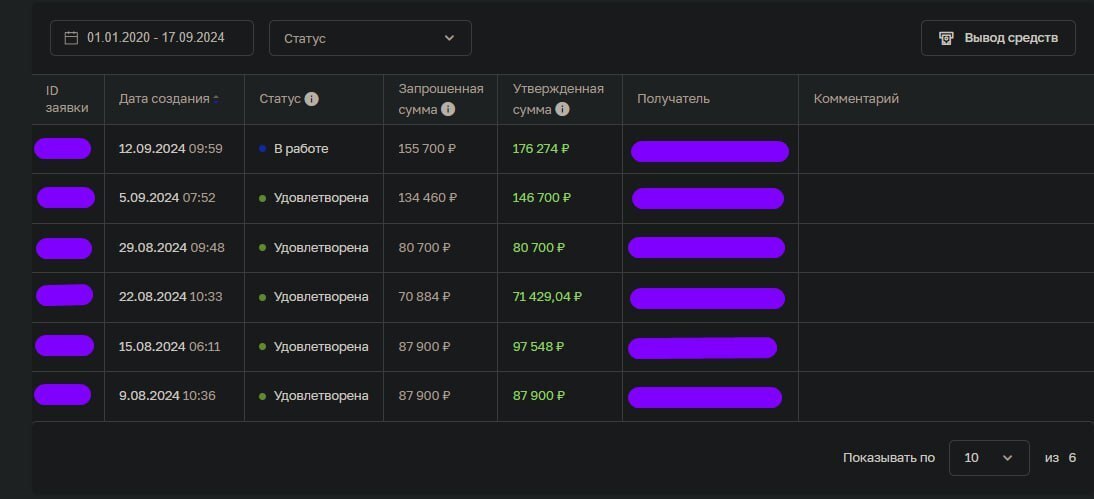
Task: Select the row dated 29.08.2024 09:48
Action: click(x=562, y=248)
